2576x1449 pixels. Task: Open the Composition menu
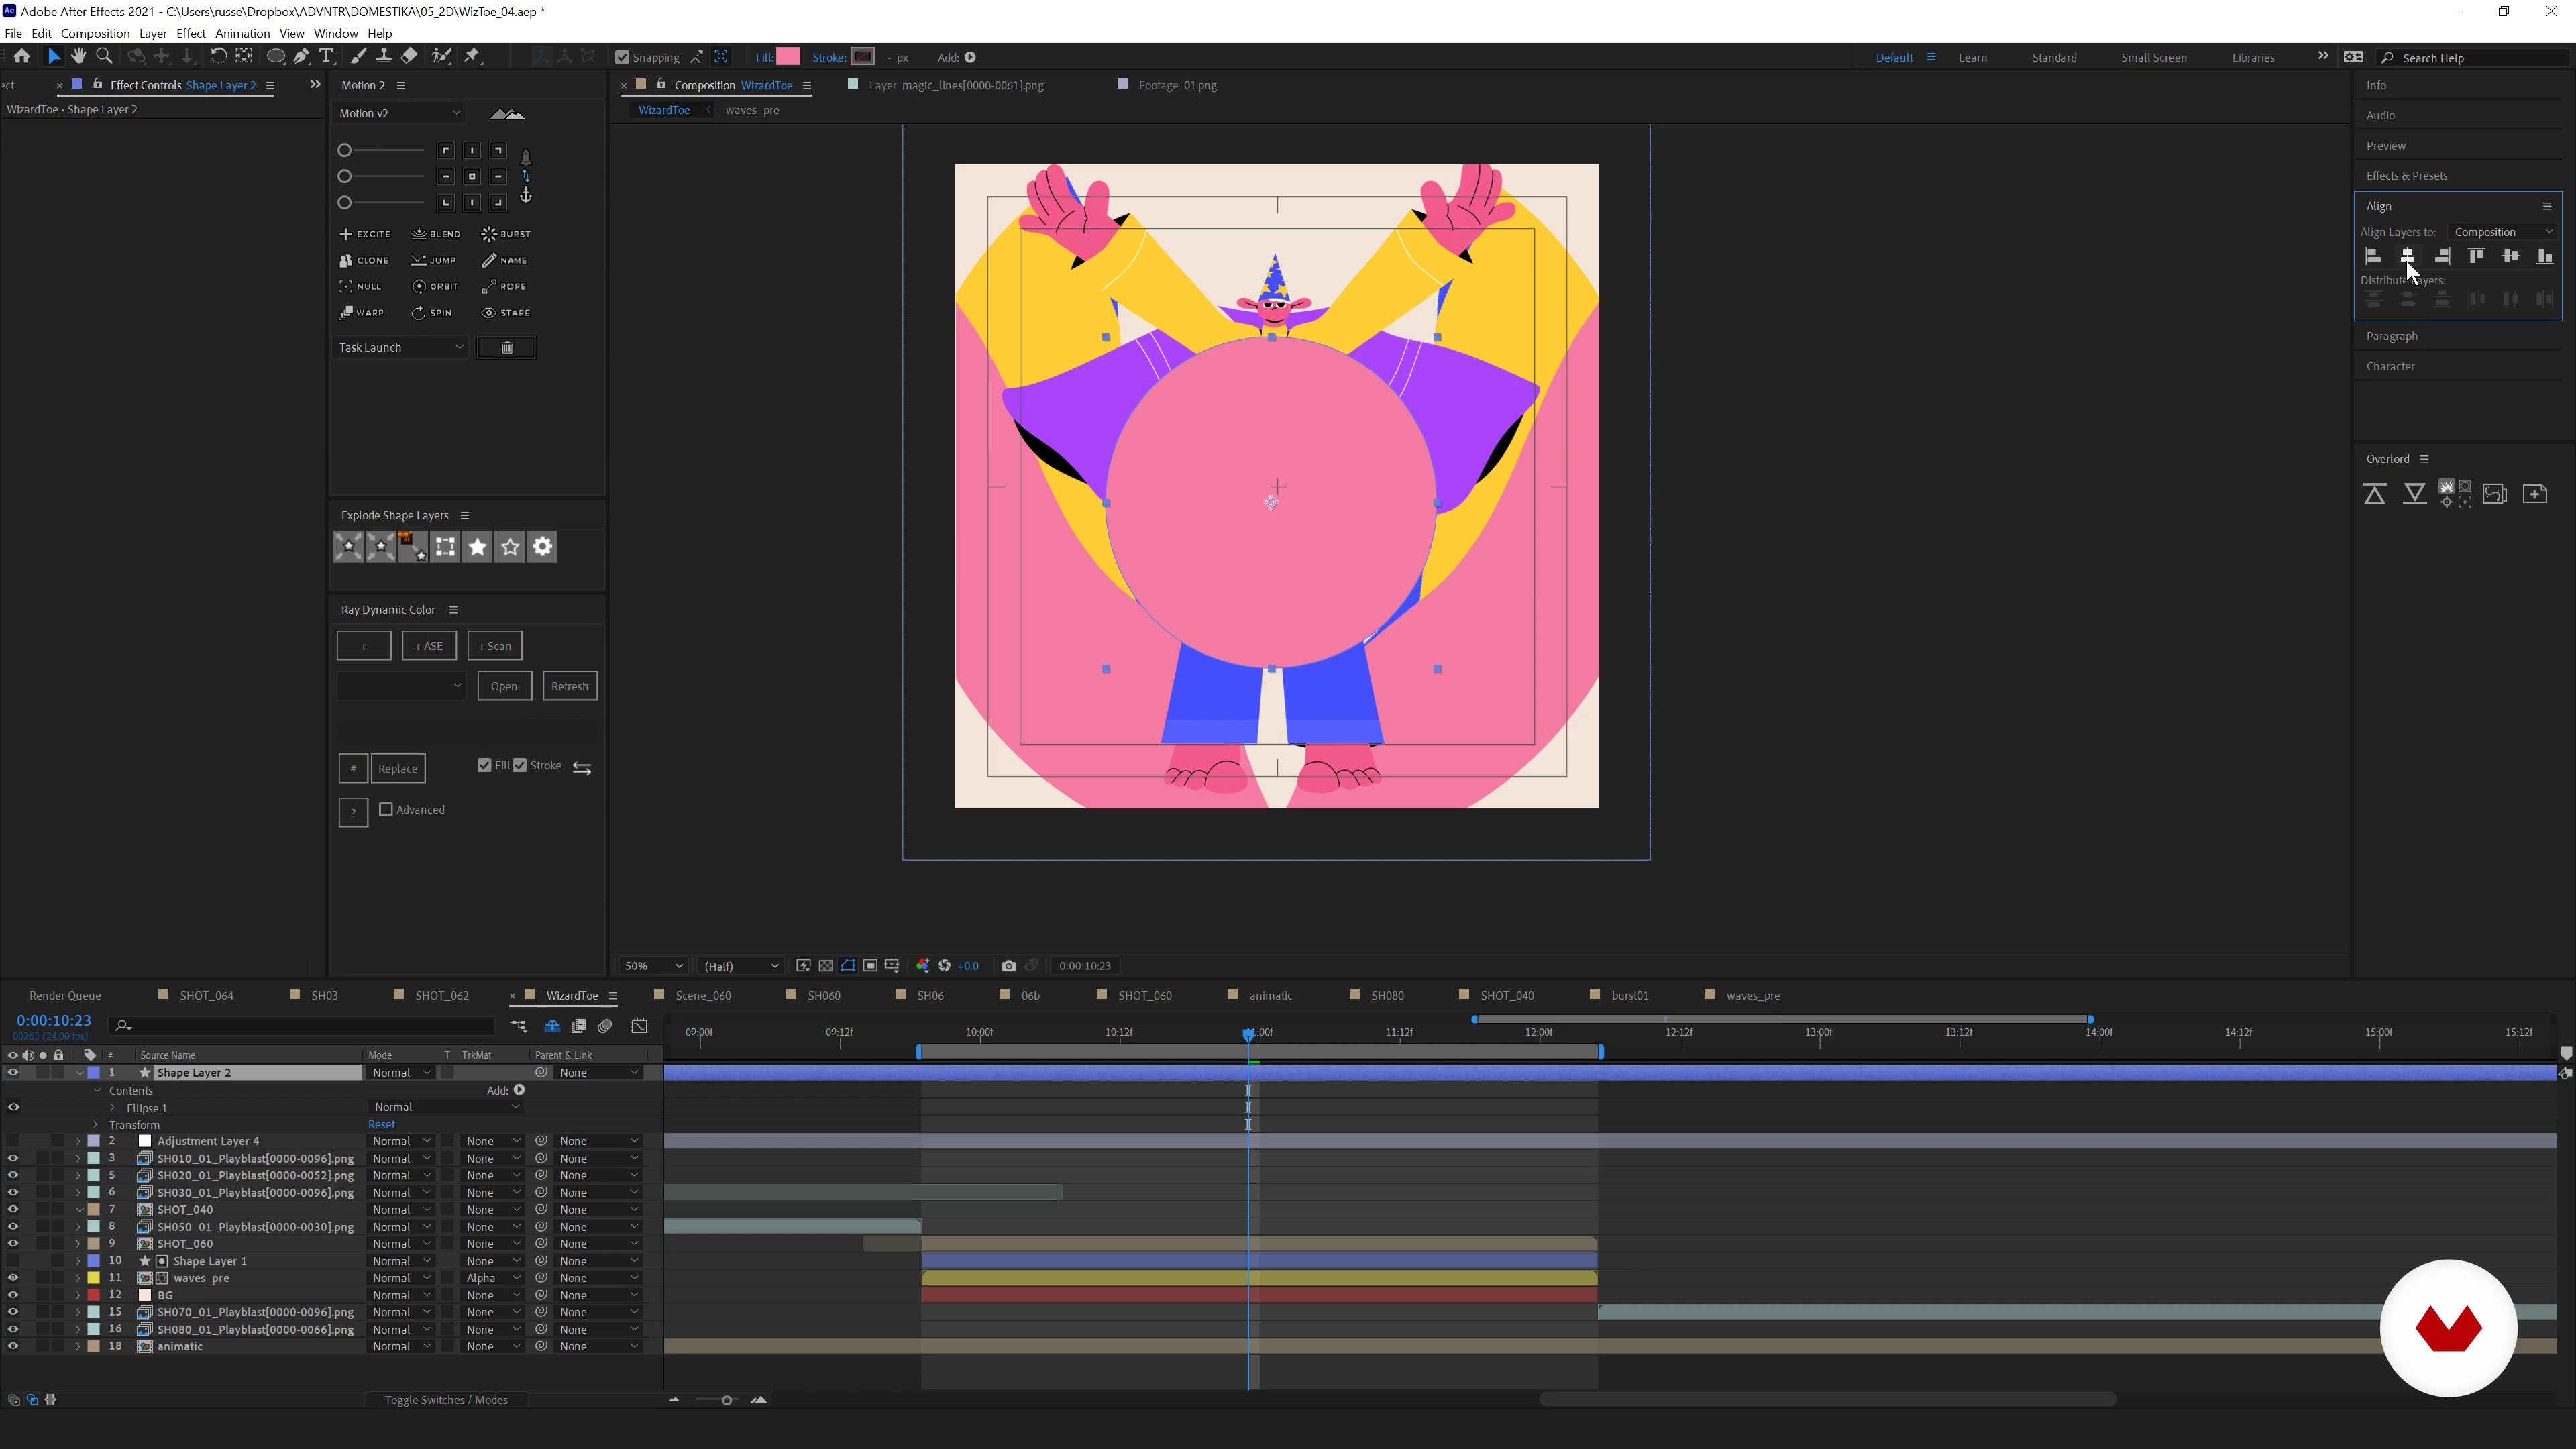95,33
